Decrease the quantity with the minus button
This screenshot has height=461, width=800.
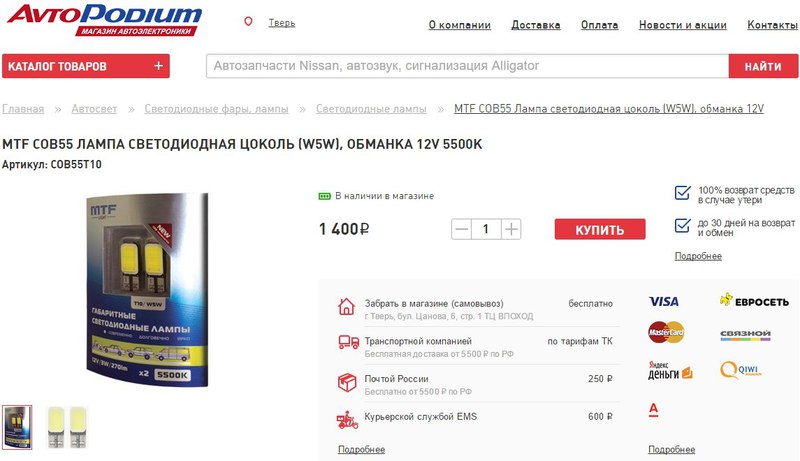(x=461, y=229)
